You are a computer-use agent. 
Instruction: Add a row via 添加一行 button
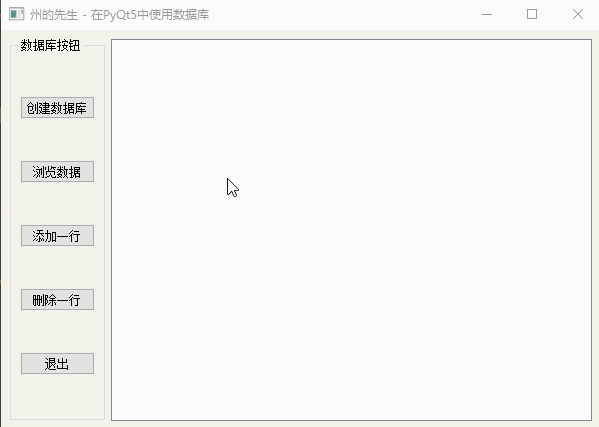(57, 235)
